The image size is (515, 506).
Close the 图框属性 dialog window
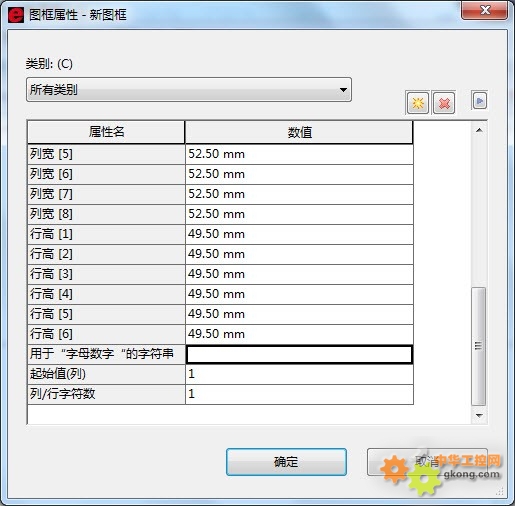coord(485,10)
